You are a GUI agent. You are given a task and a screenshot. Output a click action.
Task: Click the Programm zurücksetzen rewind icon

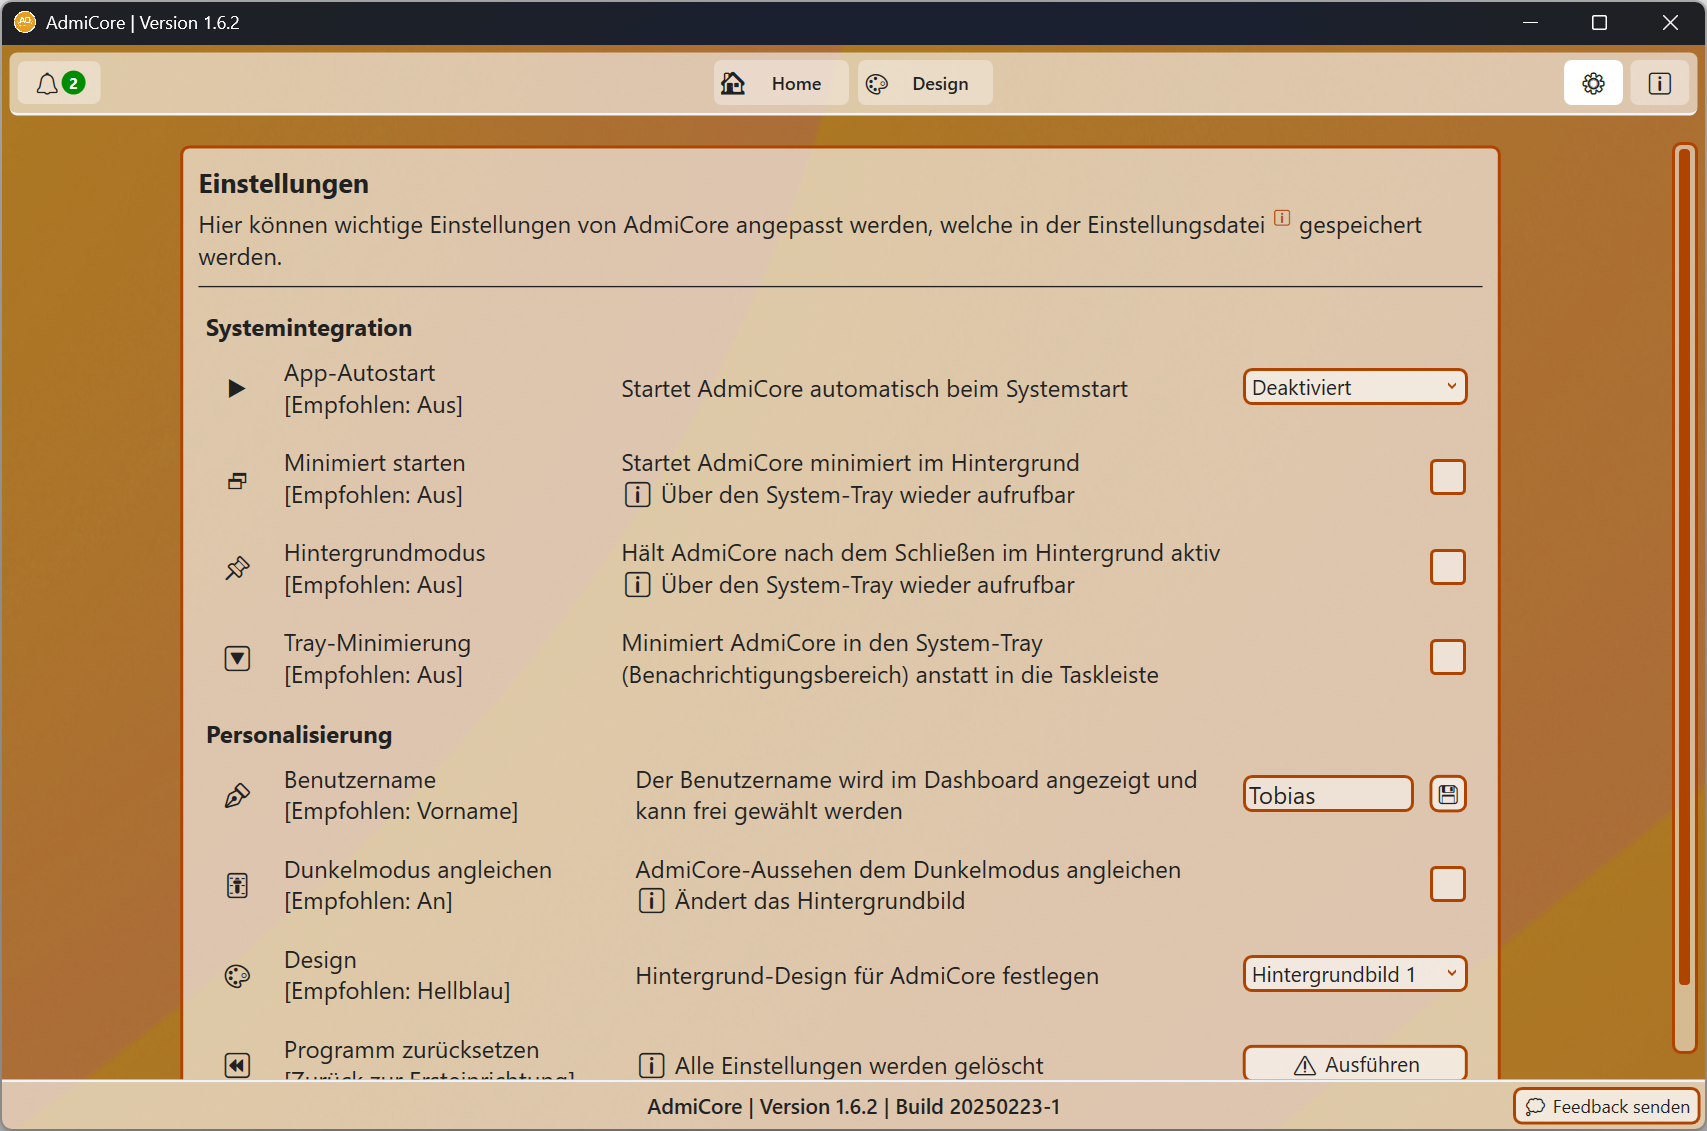coord(237,1065)
